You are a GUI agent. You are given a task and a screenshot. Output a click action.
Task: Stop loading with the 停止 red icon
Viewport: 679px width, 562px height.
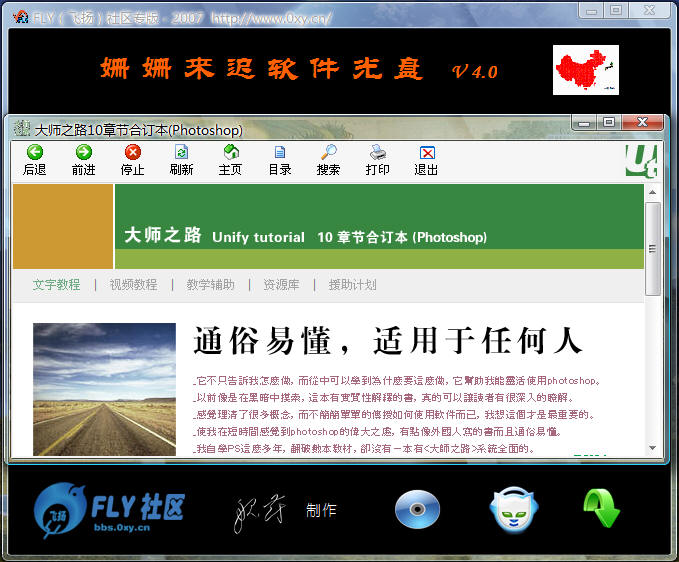coord(133,160)
